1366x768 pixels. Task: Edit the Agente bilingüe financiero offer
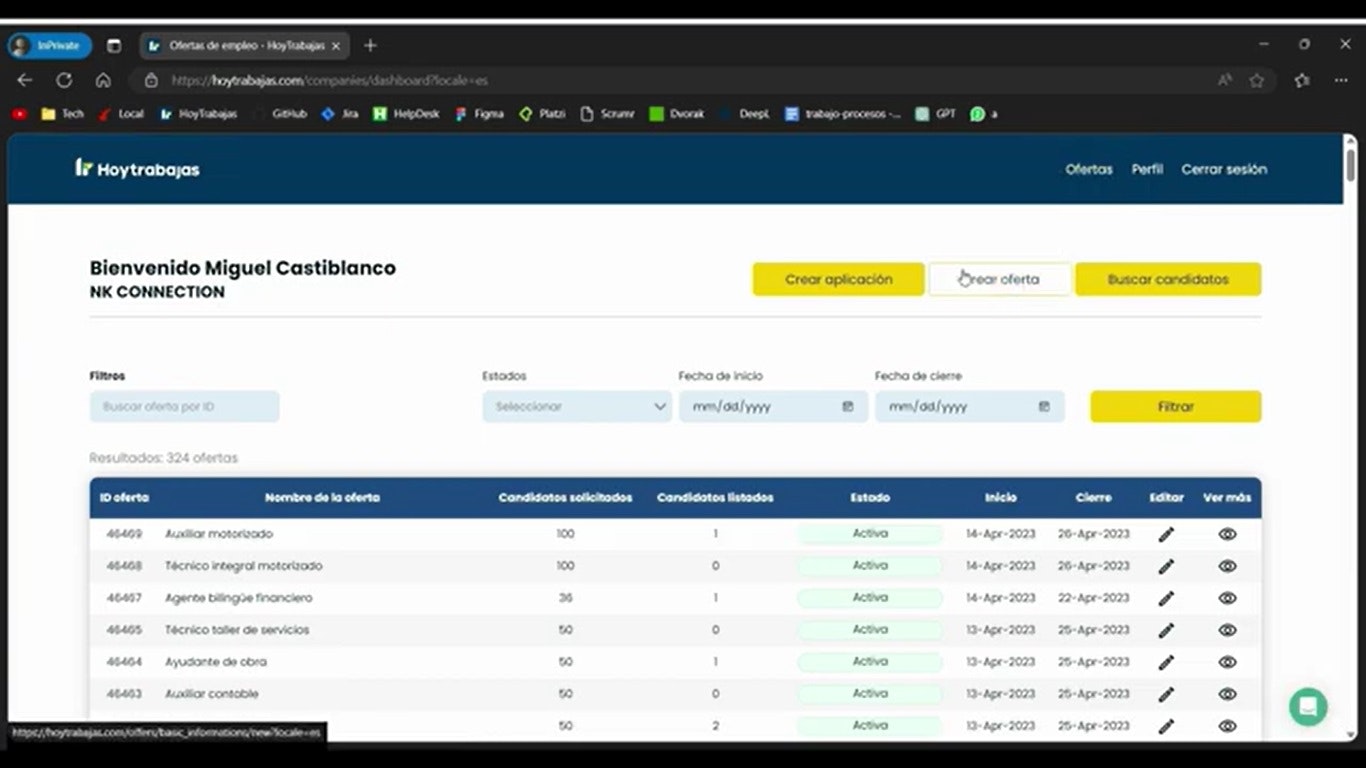pos(1166,599)
